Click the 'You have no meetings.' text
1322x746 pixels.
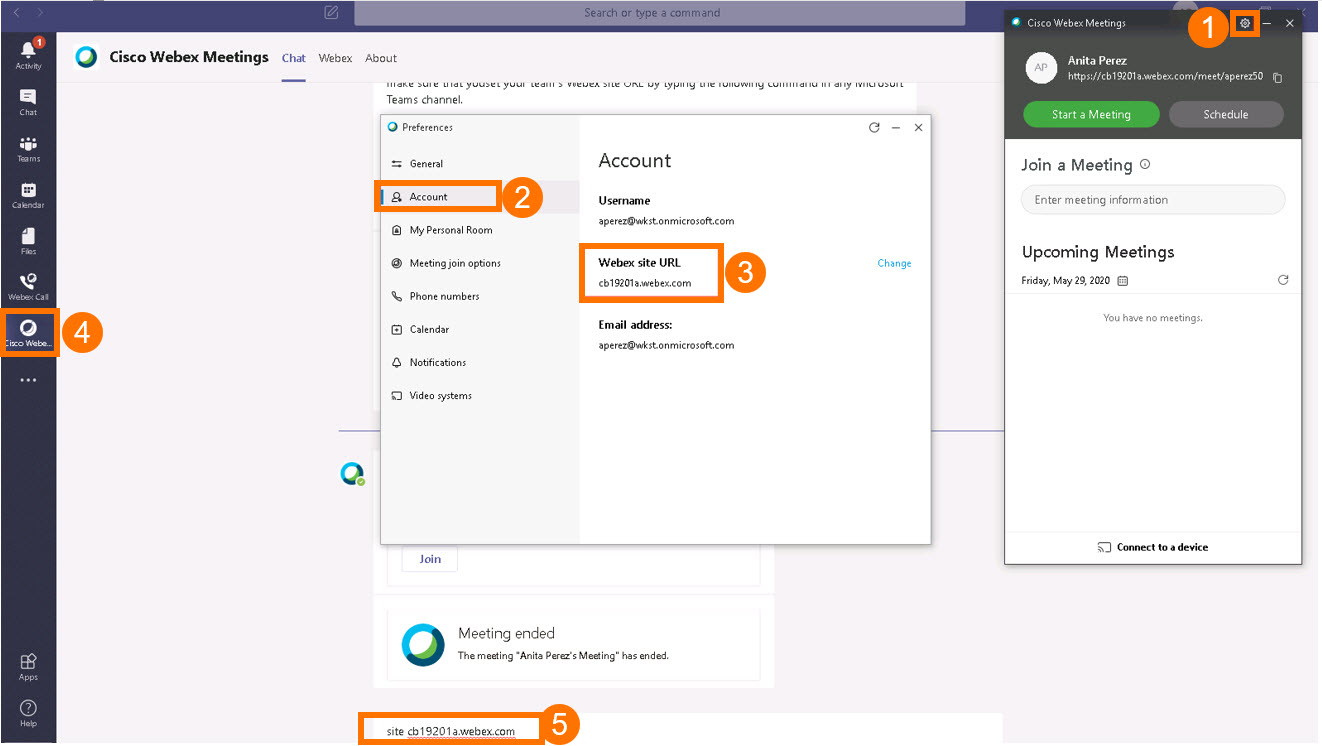1153,318
